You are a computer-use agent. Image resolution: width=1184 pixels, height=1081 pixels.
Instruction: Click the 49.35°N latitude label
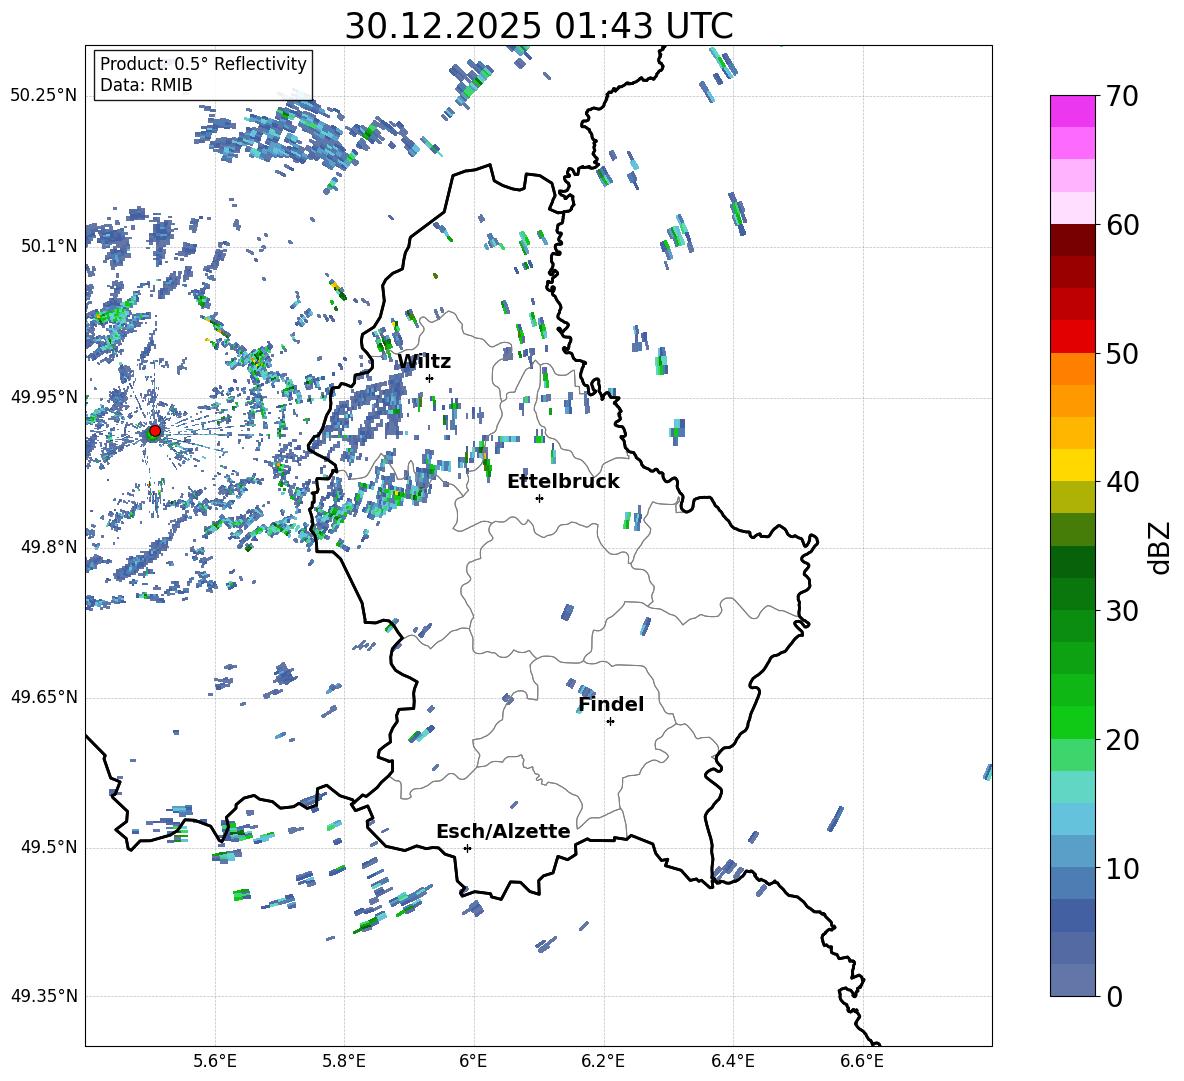(x=44, y=996)
